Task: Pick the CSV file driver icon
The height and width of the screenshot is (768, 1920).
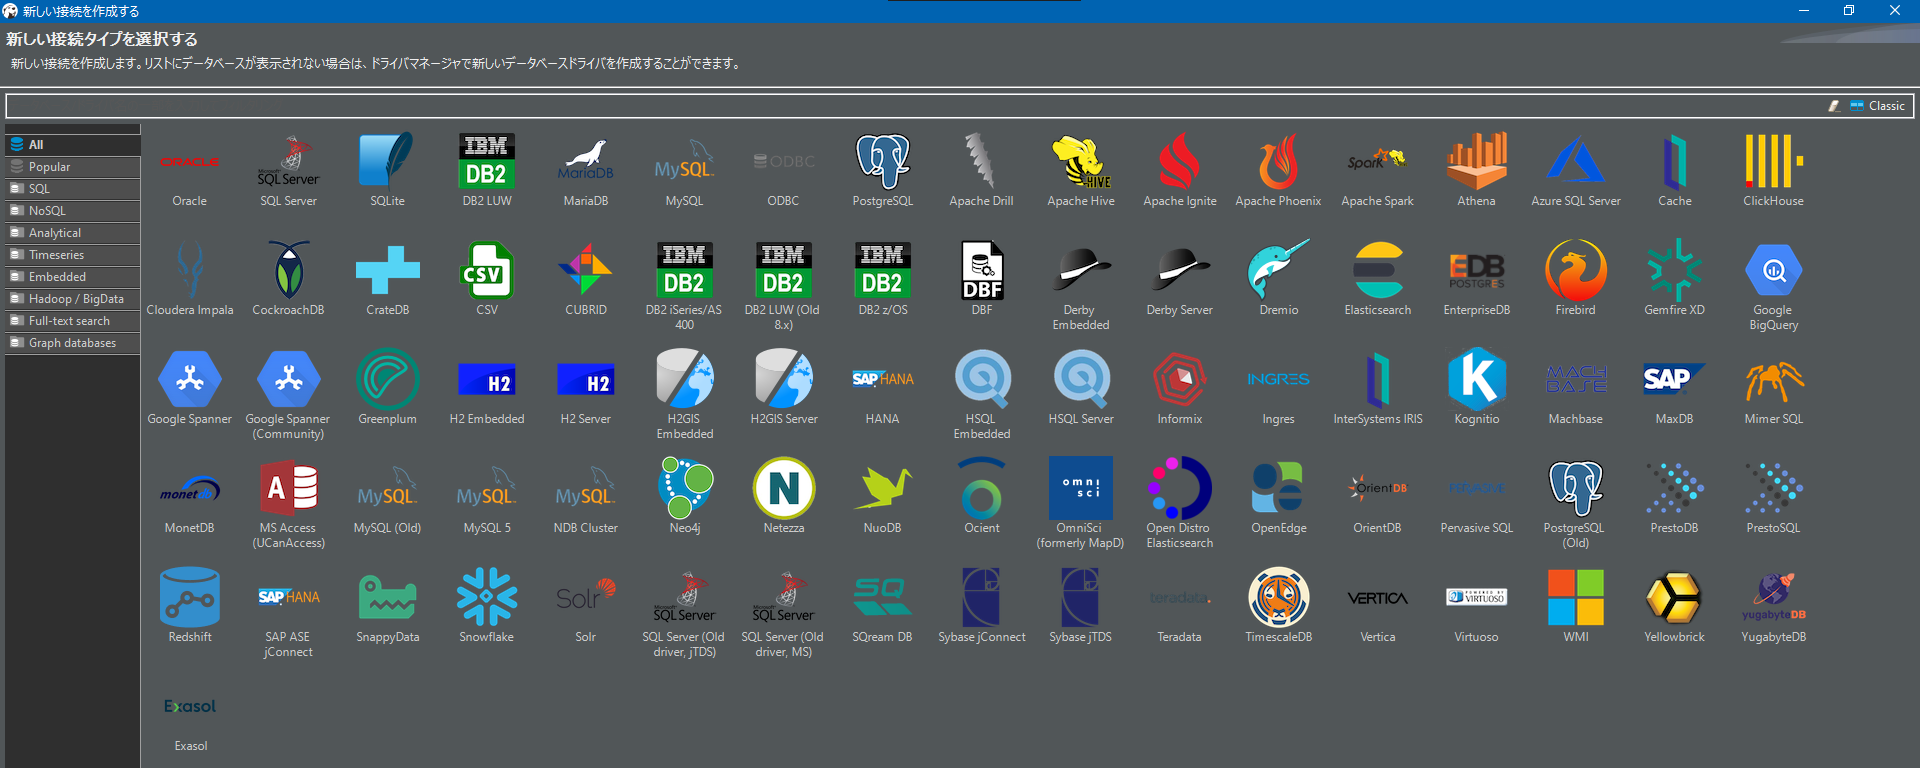Action: (x=486, y=271)
